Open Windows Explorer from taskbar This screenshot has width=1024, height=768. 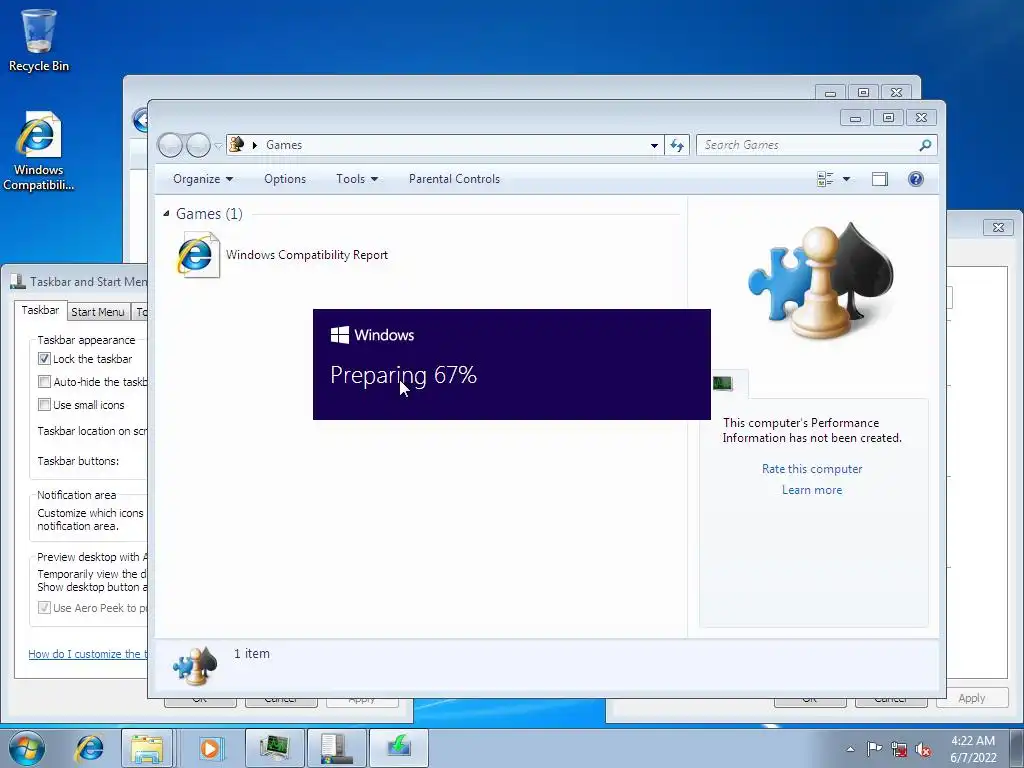point(147,748)
